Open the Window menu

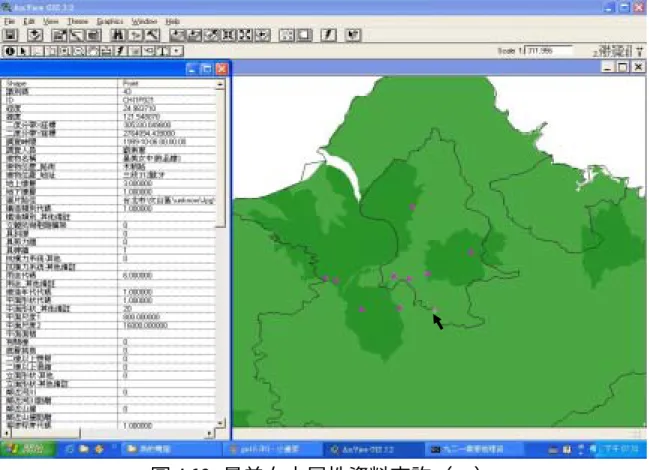pos(144,21)
